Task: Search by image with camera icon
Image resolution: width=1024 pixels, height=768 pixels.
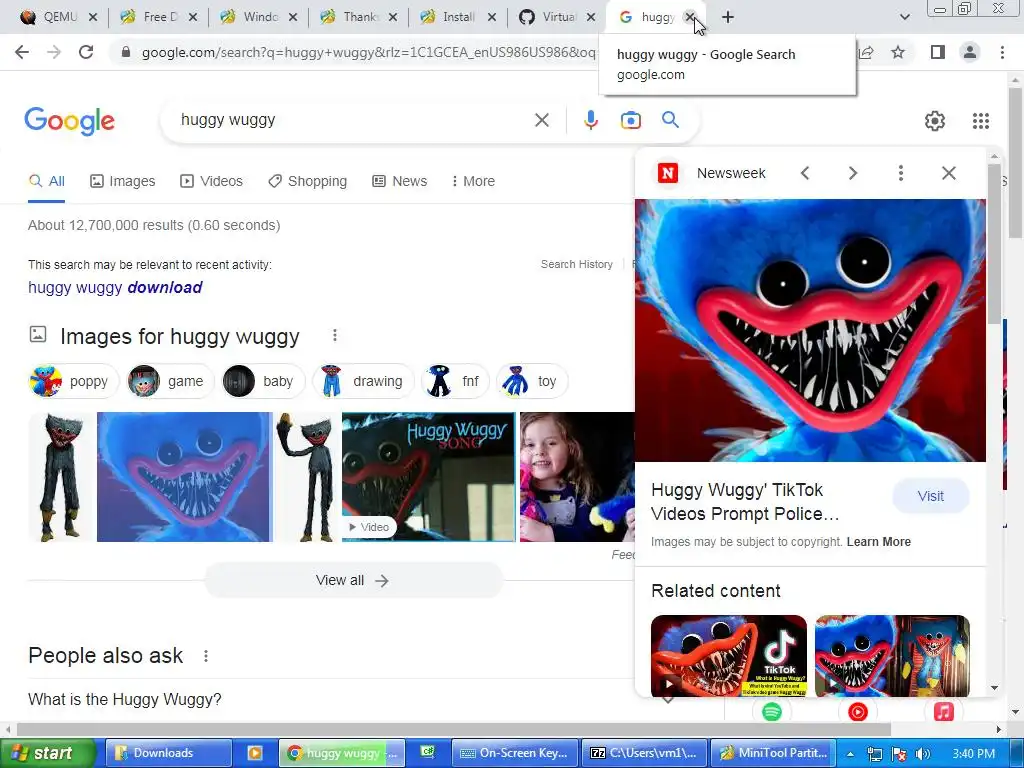Action: pos(630,120)
